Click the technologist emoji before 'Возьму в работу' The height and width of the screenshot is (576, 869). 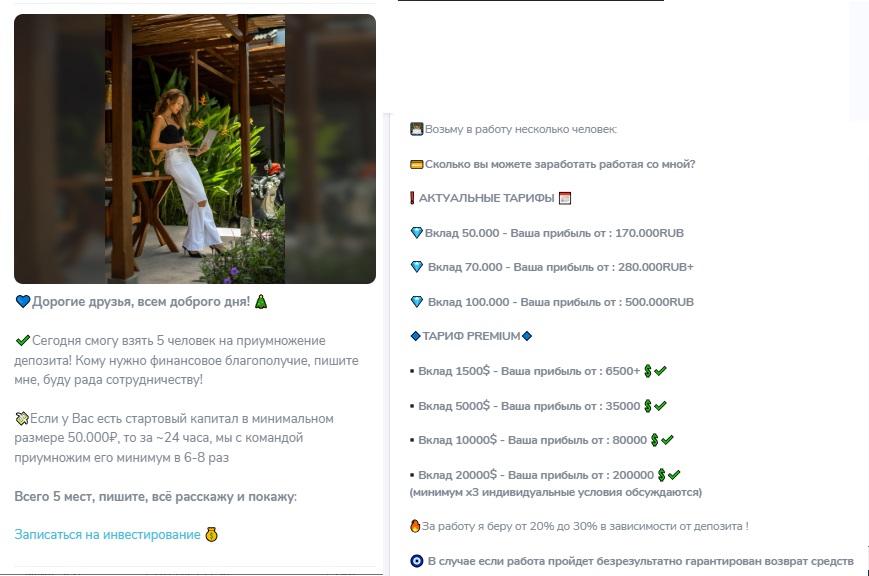pos(416,129)
